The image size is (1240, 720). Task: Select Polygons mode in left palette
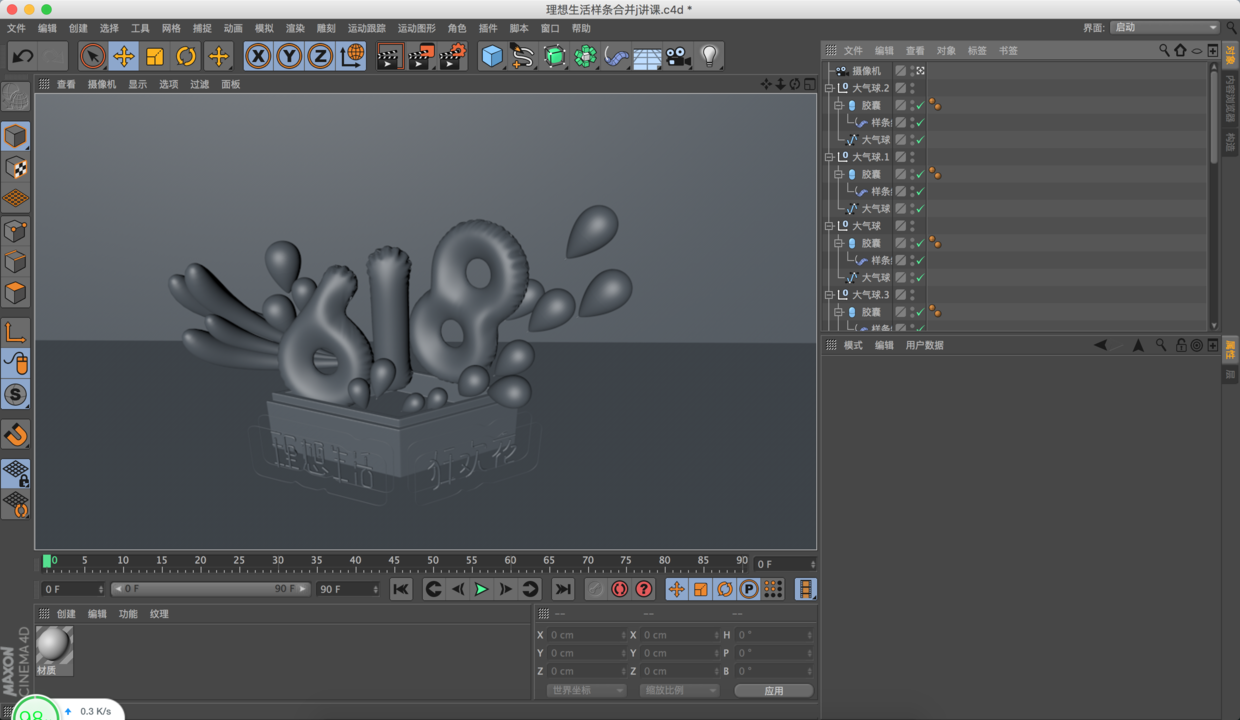pyautogui.click(x=15, y=293)
